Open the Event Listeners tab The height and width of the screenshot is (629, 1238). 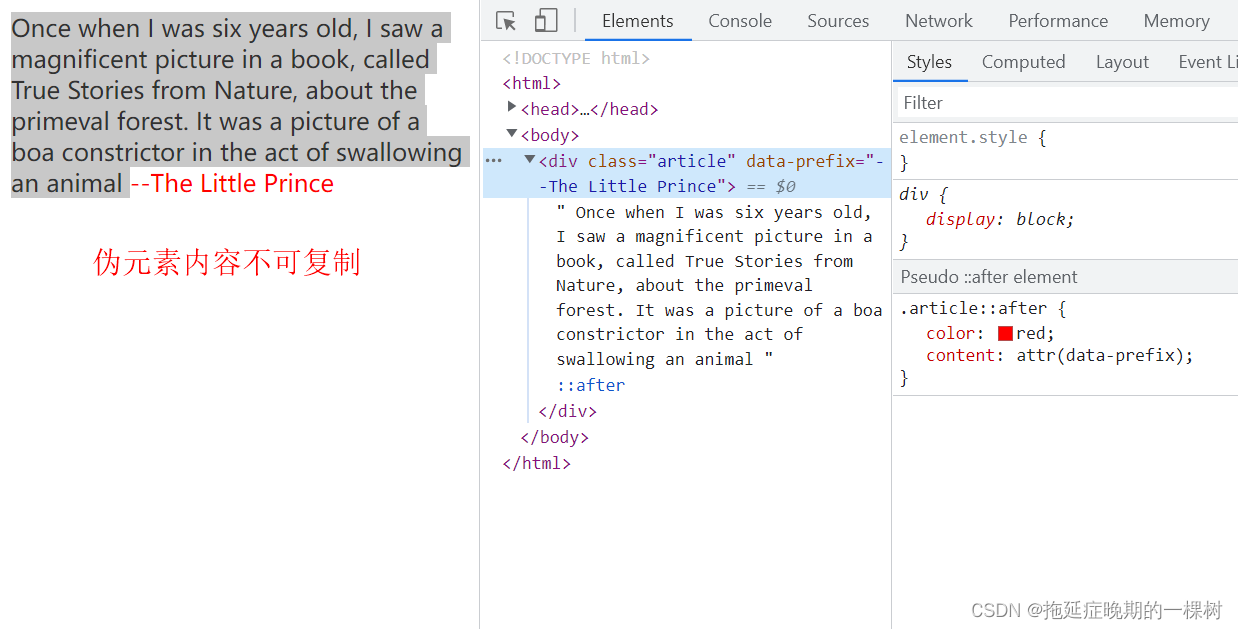pyautogui.click(x=1208, y=61)
